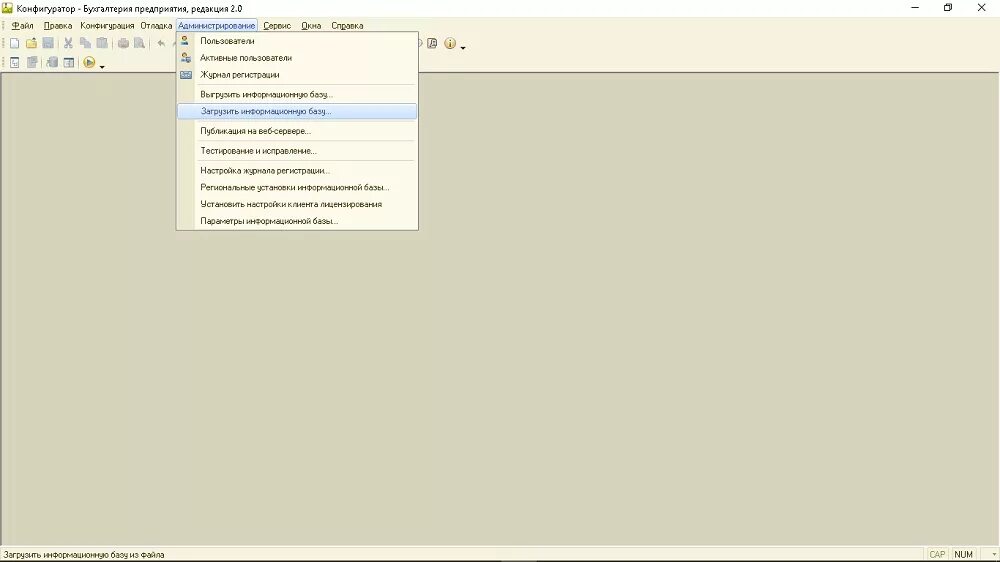Open Настройка журнала регистрации

click(297, 170)
